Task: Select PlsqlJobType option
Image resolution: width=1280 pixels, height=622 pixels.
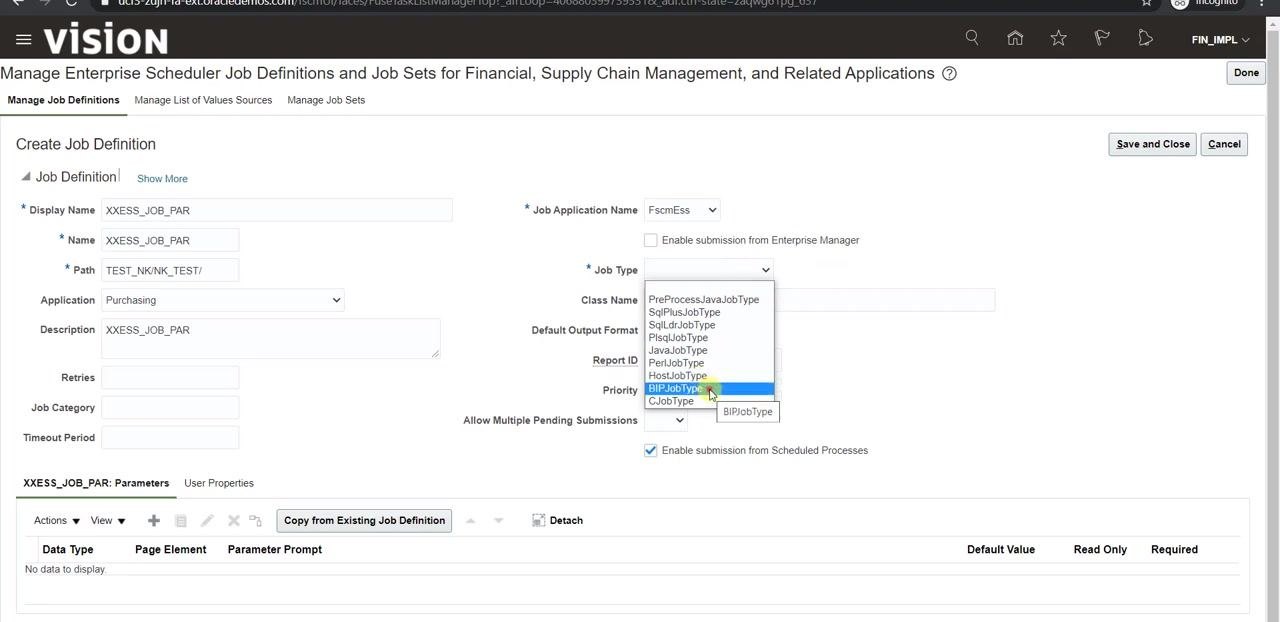Action: tap(709, 337)
